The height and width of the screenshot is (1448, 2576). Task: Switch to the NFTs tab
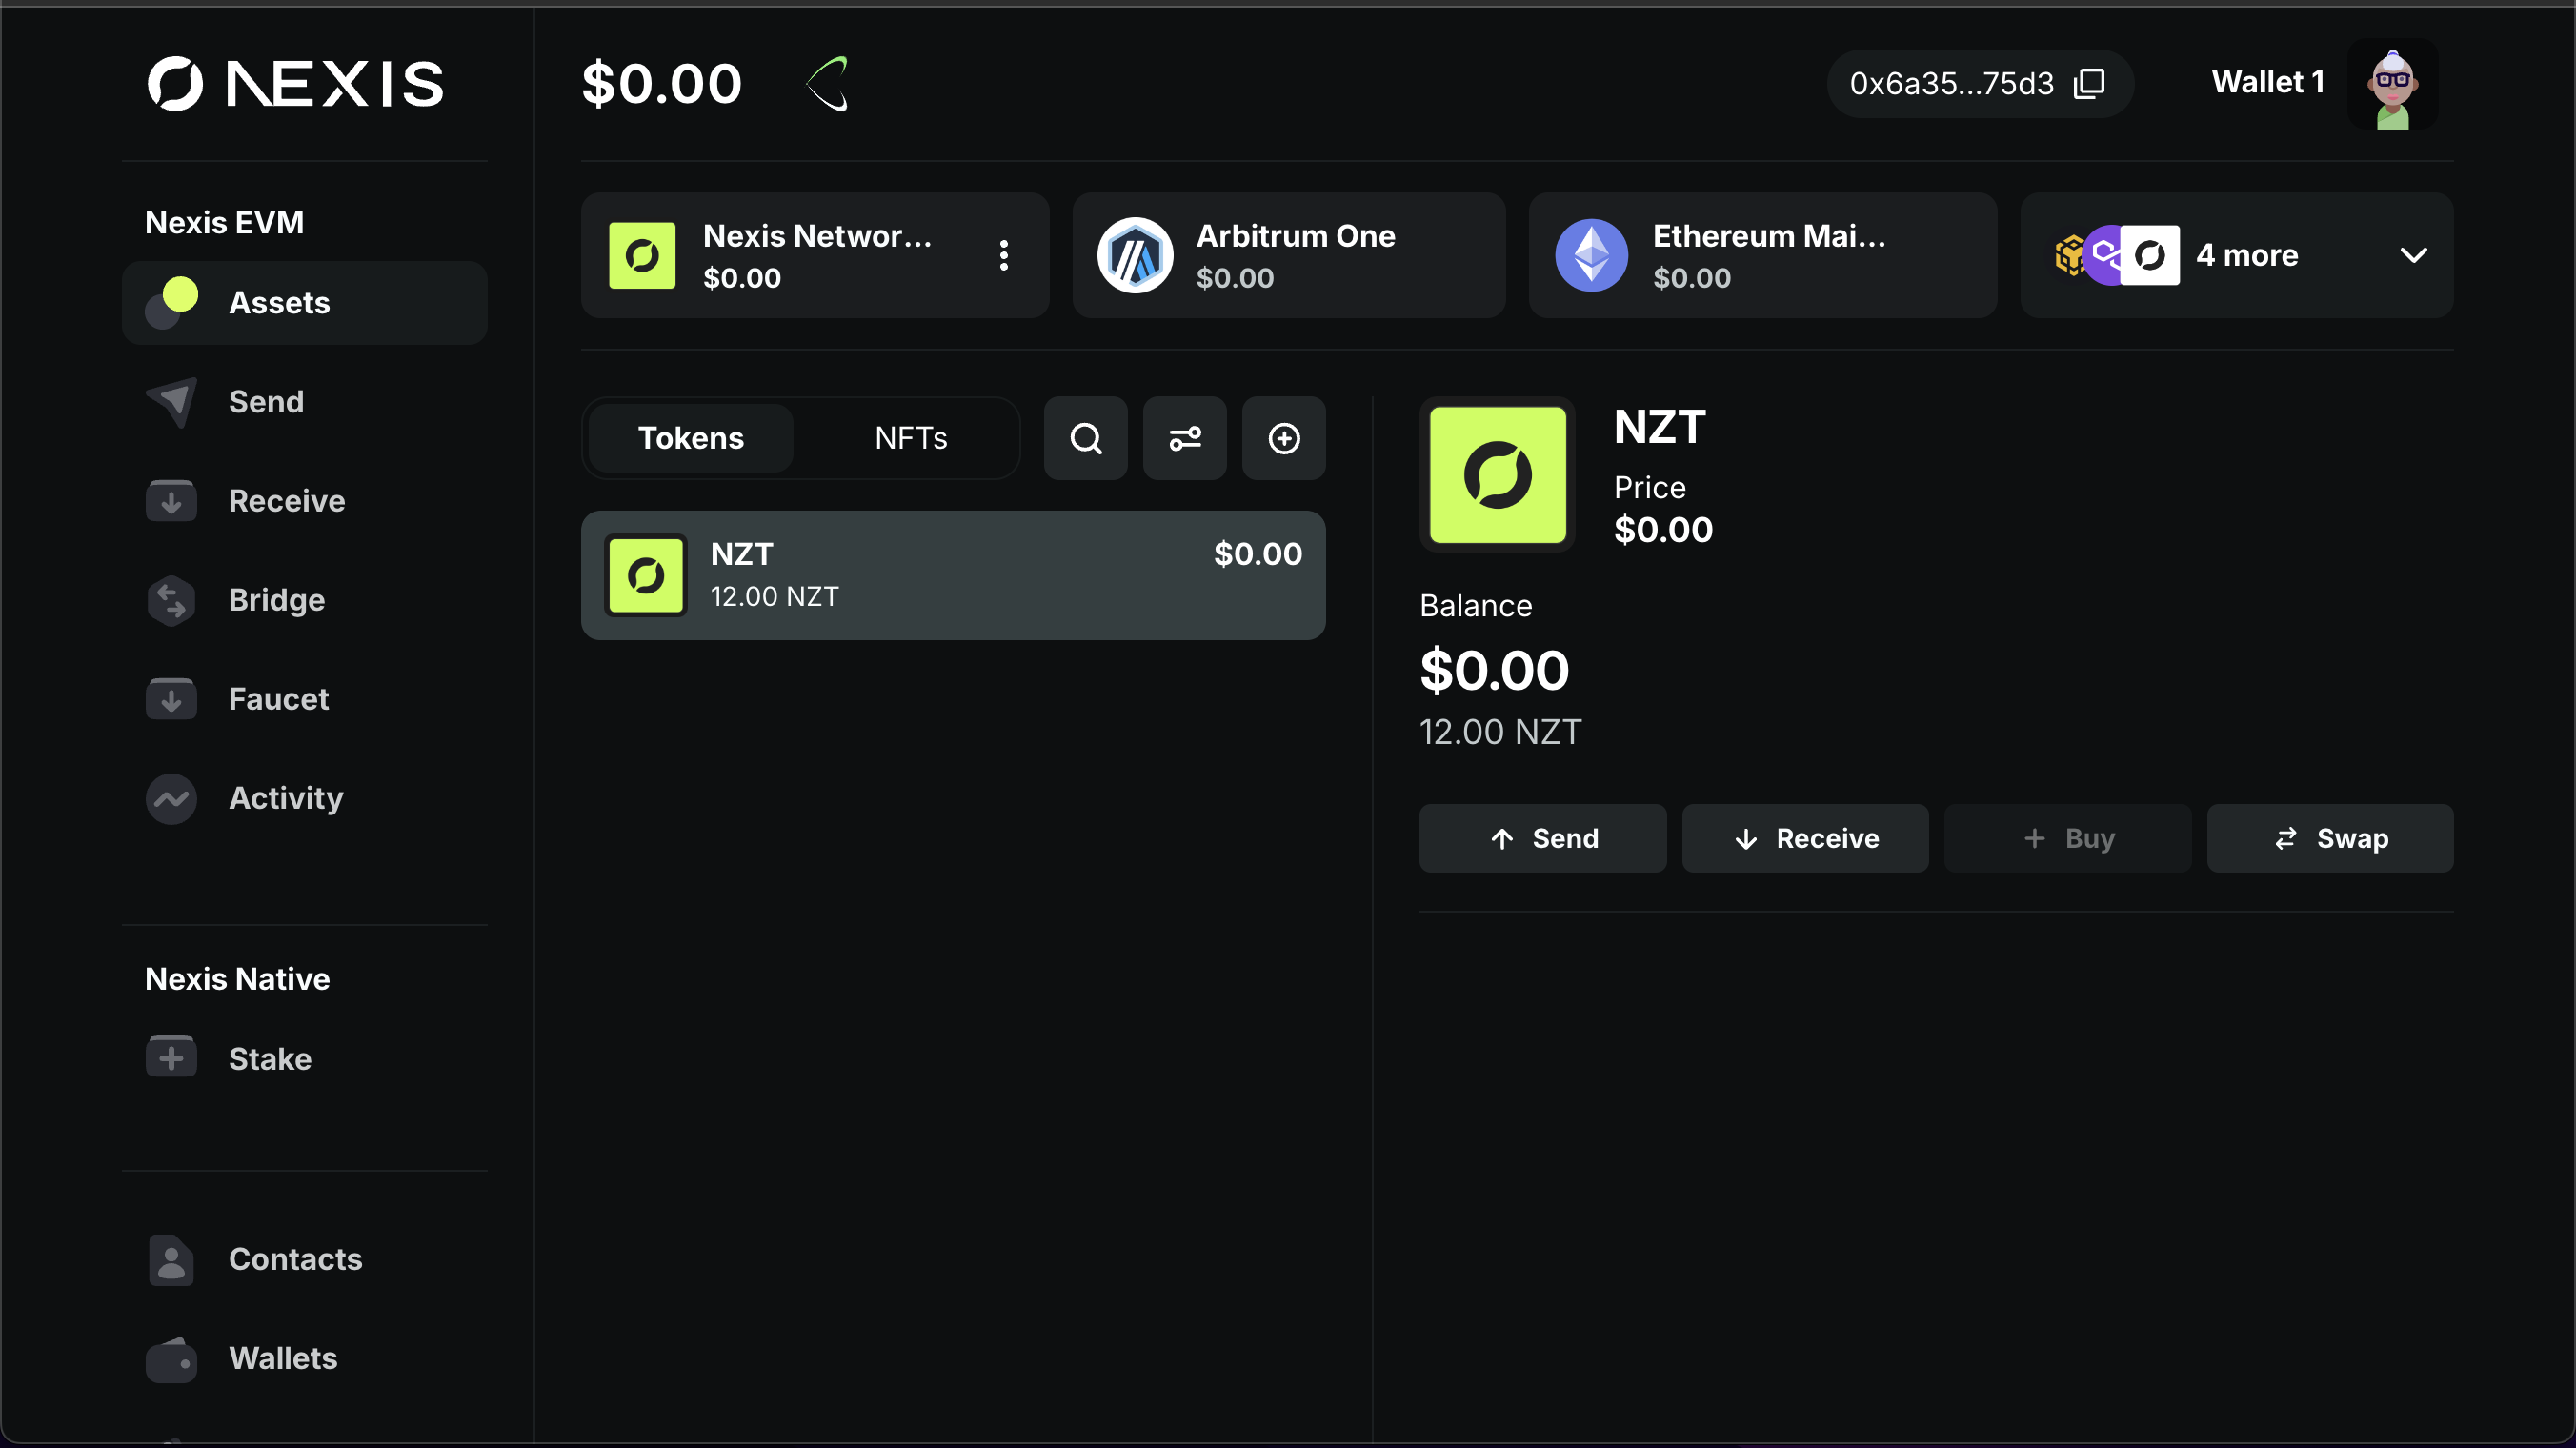click(x=910, y=438)
